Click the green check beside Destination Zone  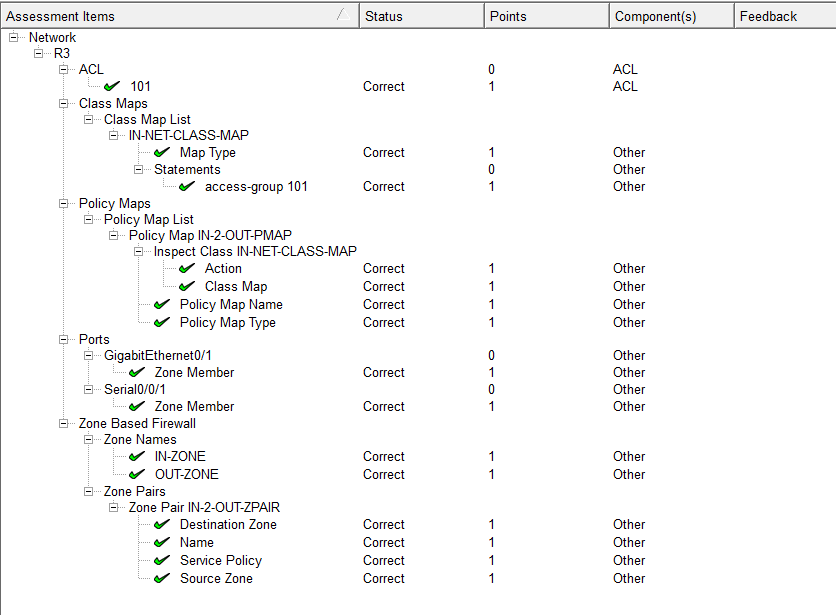162,524
